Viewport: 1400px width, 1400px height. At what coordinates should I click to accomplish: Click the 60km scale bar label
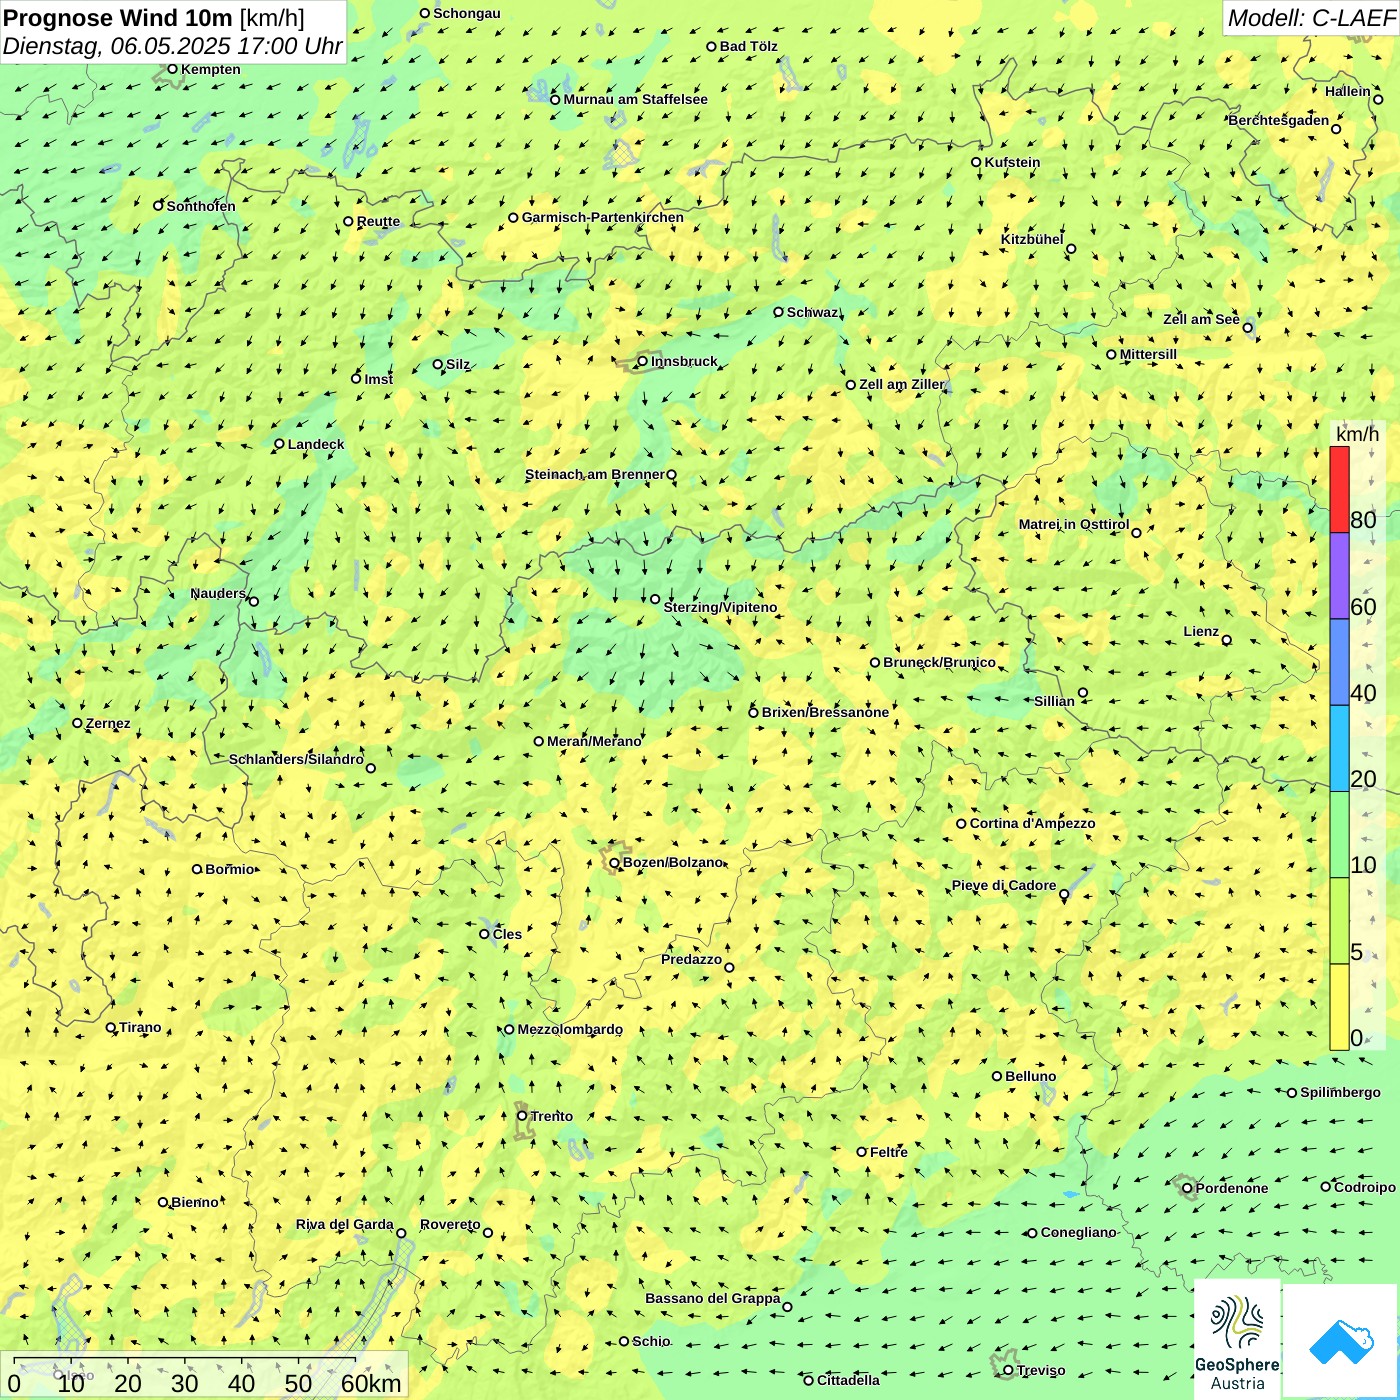tap(371, 1383)
